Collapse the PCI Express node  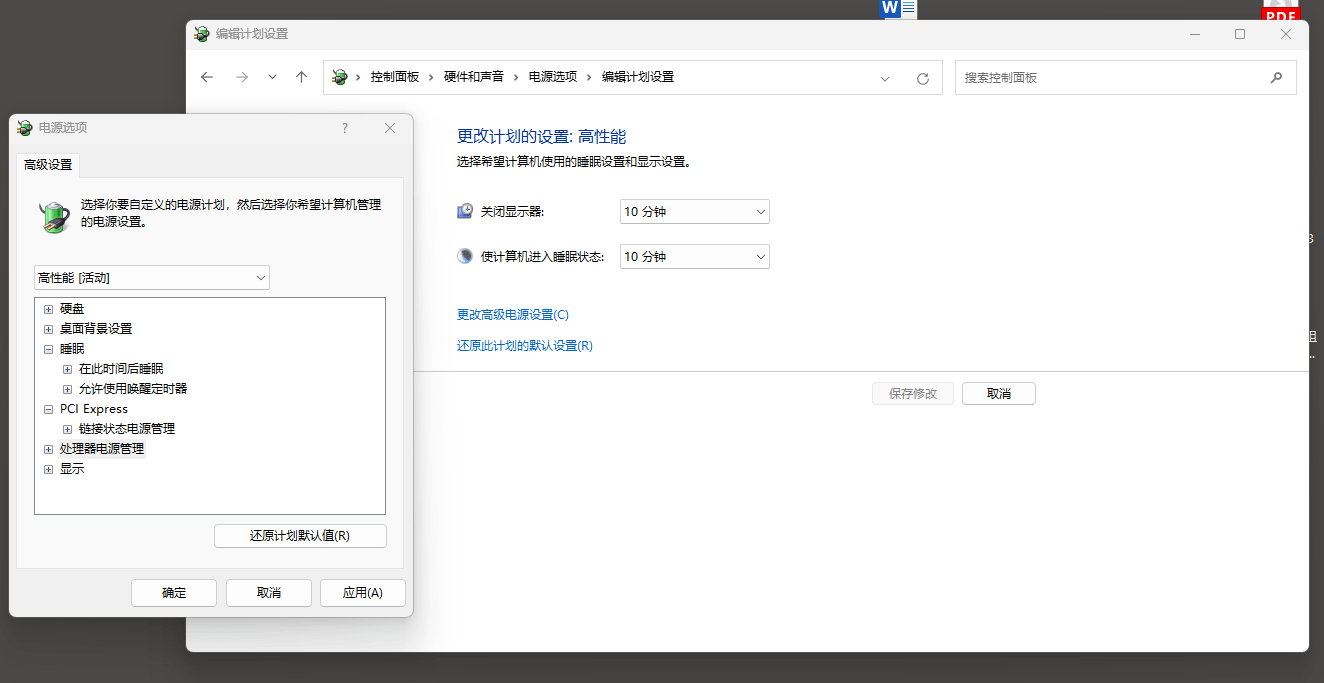pos(48,409)
